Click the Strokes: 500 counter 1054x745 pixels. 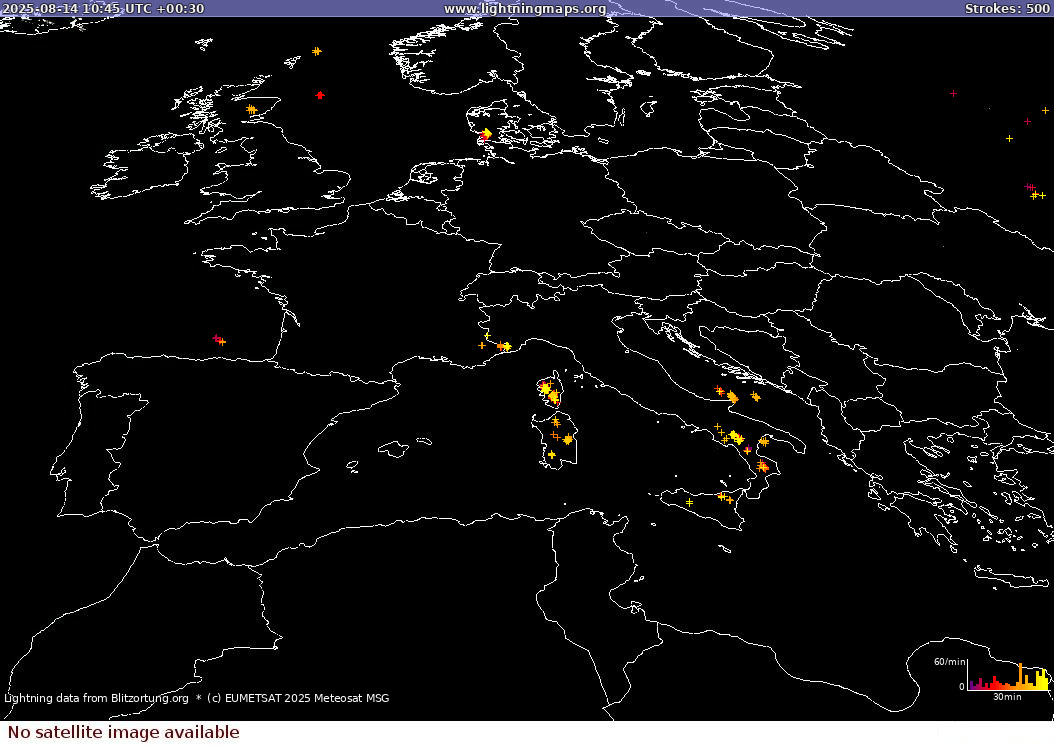click(1006, 9)
